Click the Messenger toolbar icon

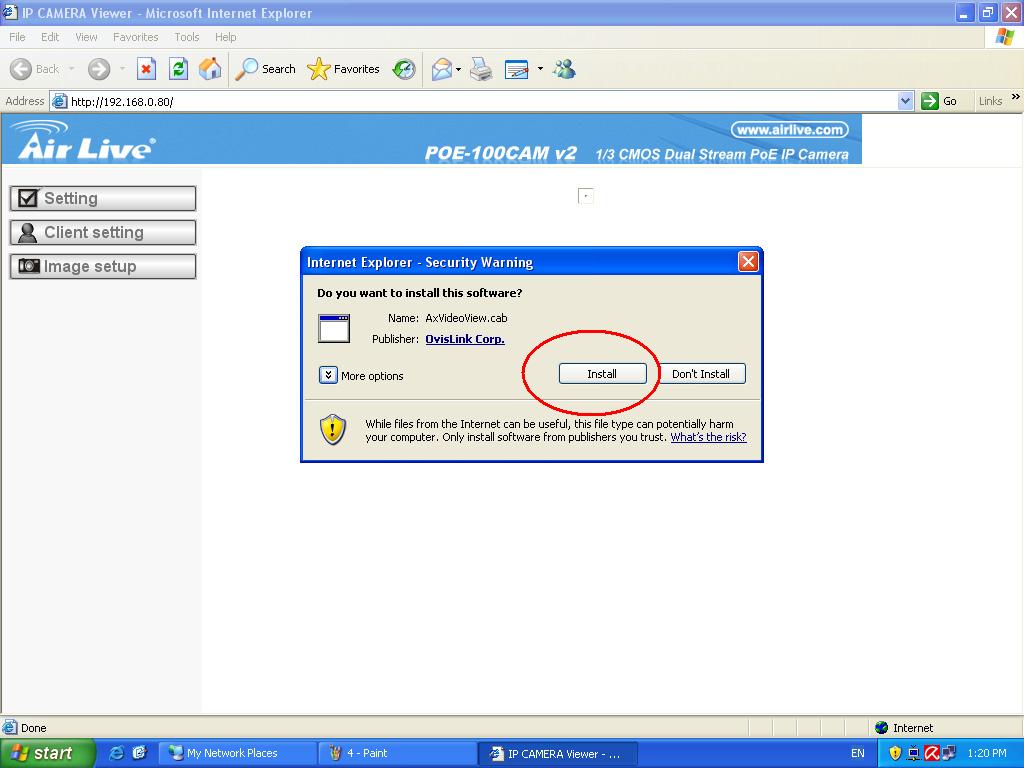(564, 69)
